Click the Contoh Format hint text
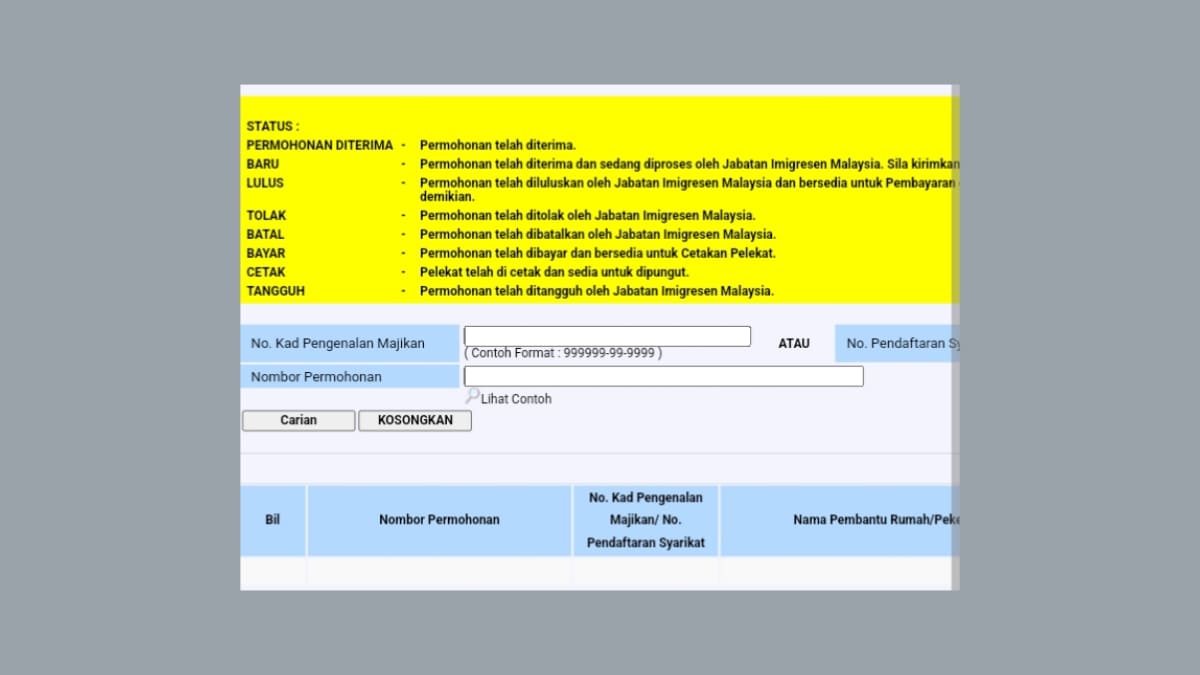Viewport: 1200px width, 675px height. [x=563, y=353]
